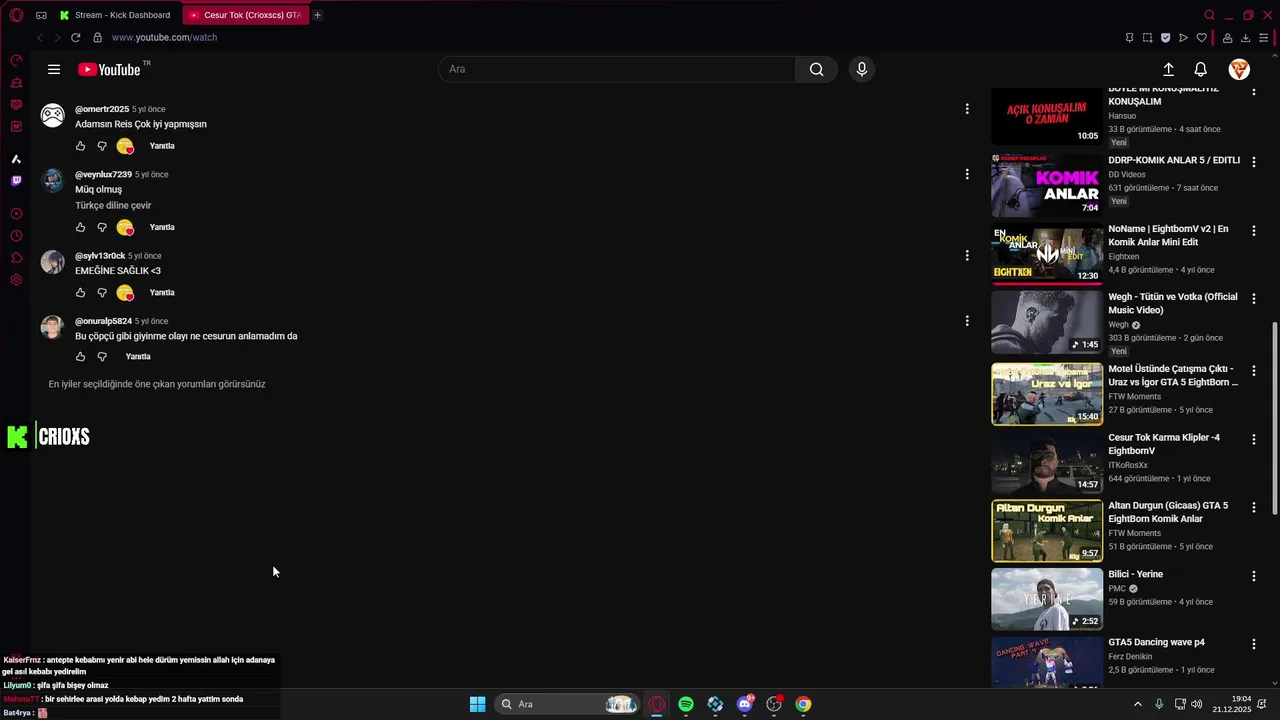1280x720 pixels.
Task: Open the FTW Moments channel under Motel video
Action: point(1134,397)
